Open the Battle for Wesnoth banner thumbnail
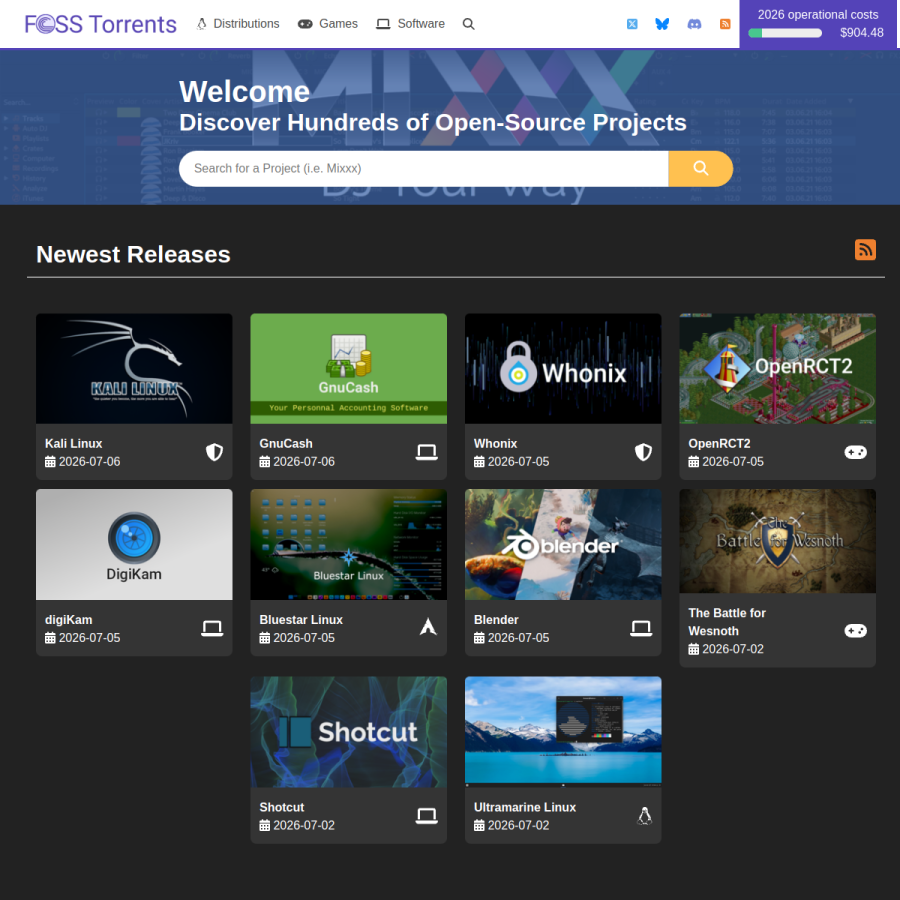Viewport: 900px width, 900px height. click(778, 541)
